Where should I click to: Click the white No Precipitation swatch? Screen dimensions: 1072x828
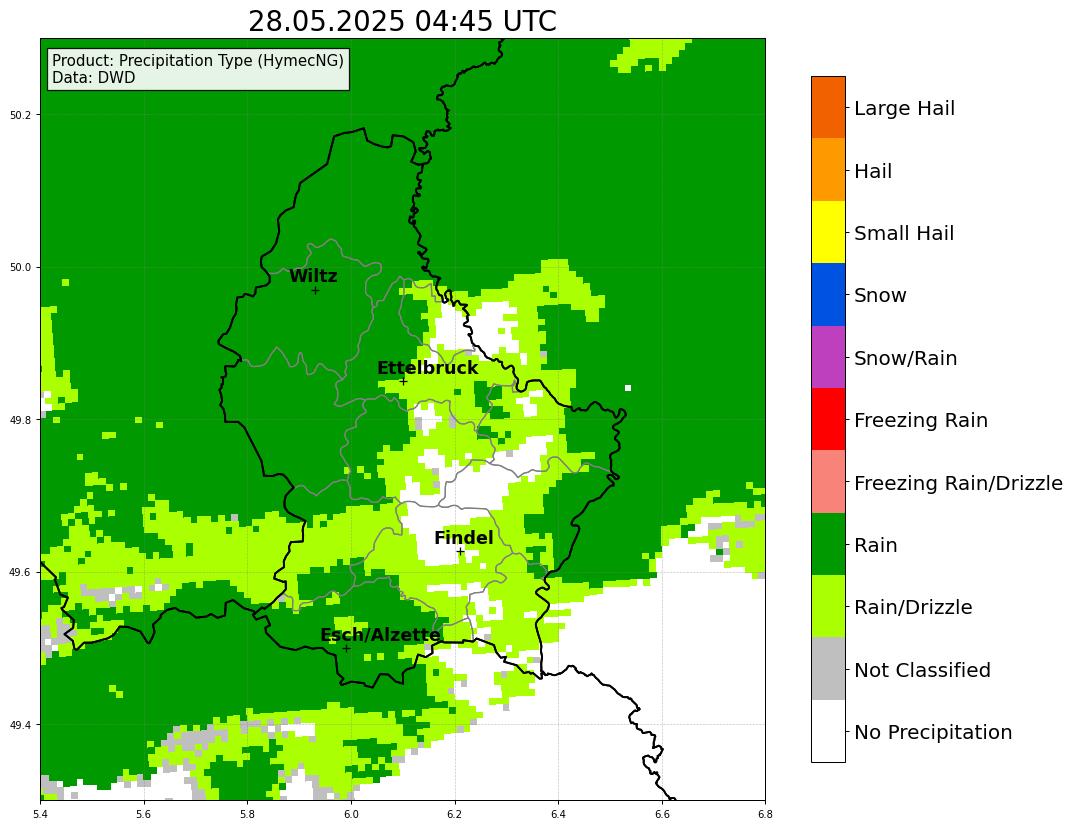[828, 731]
